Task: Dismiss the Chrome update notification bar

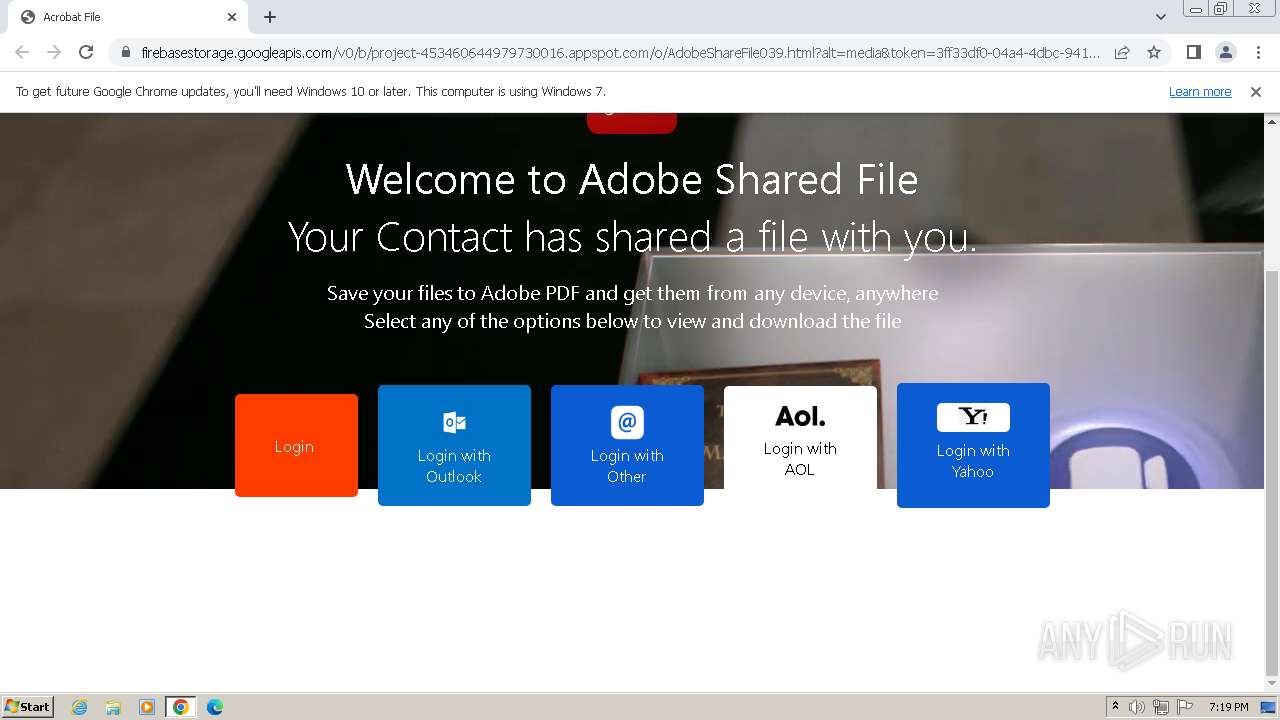Action: coord(1256,92)
